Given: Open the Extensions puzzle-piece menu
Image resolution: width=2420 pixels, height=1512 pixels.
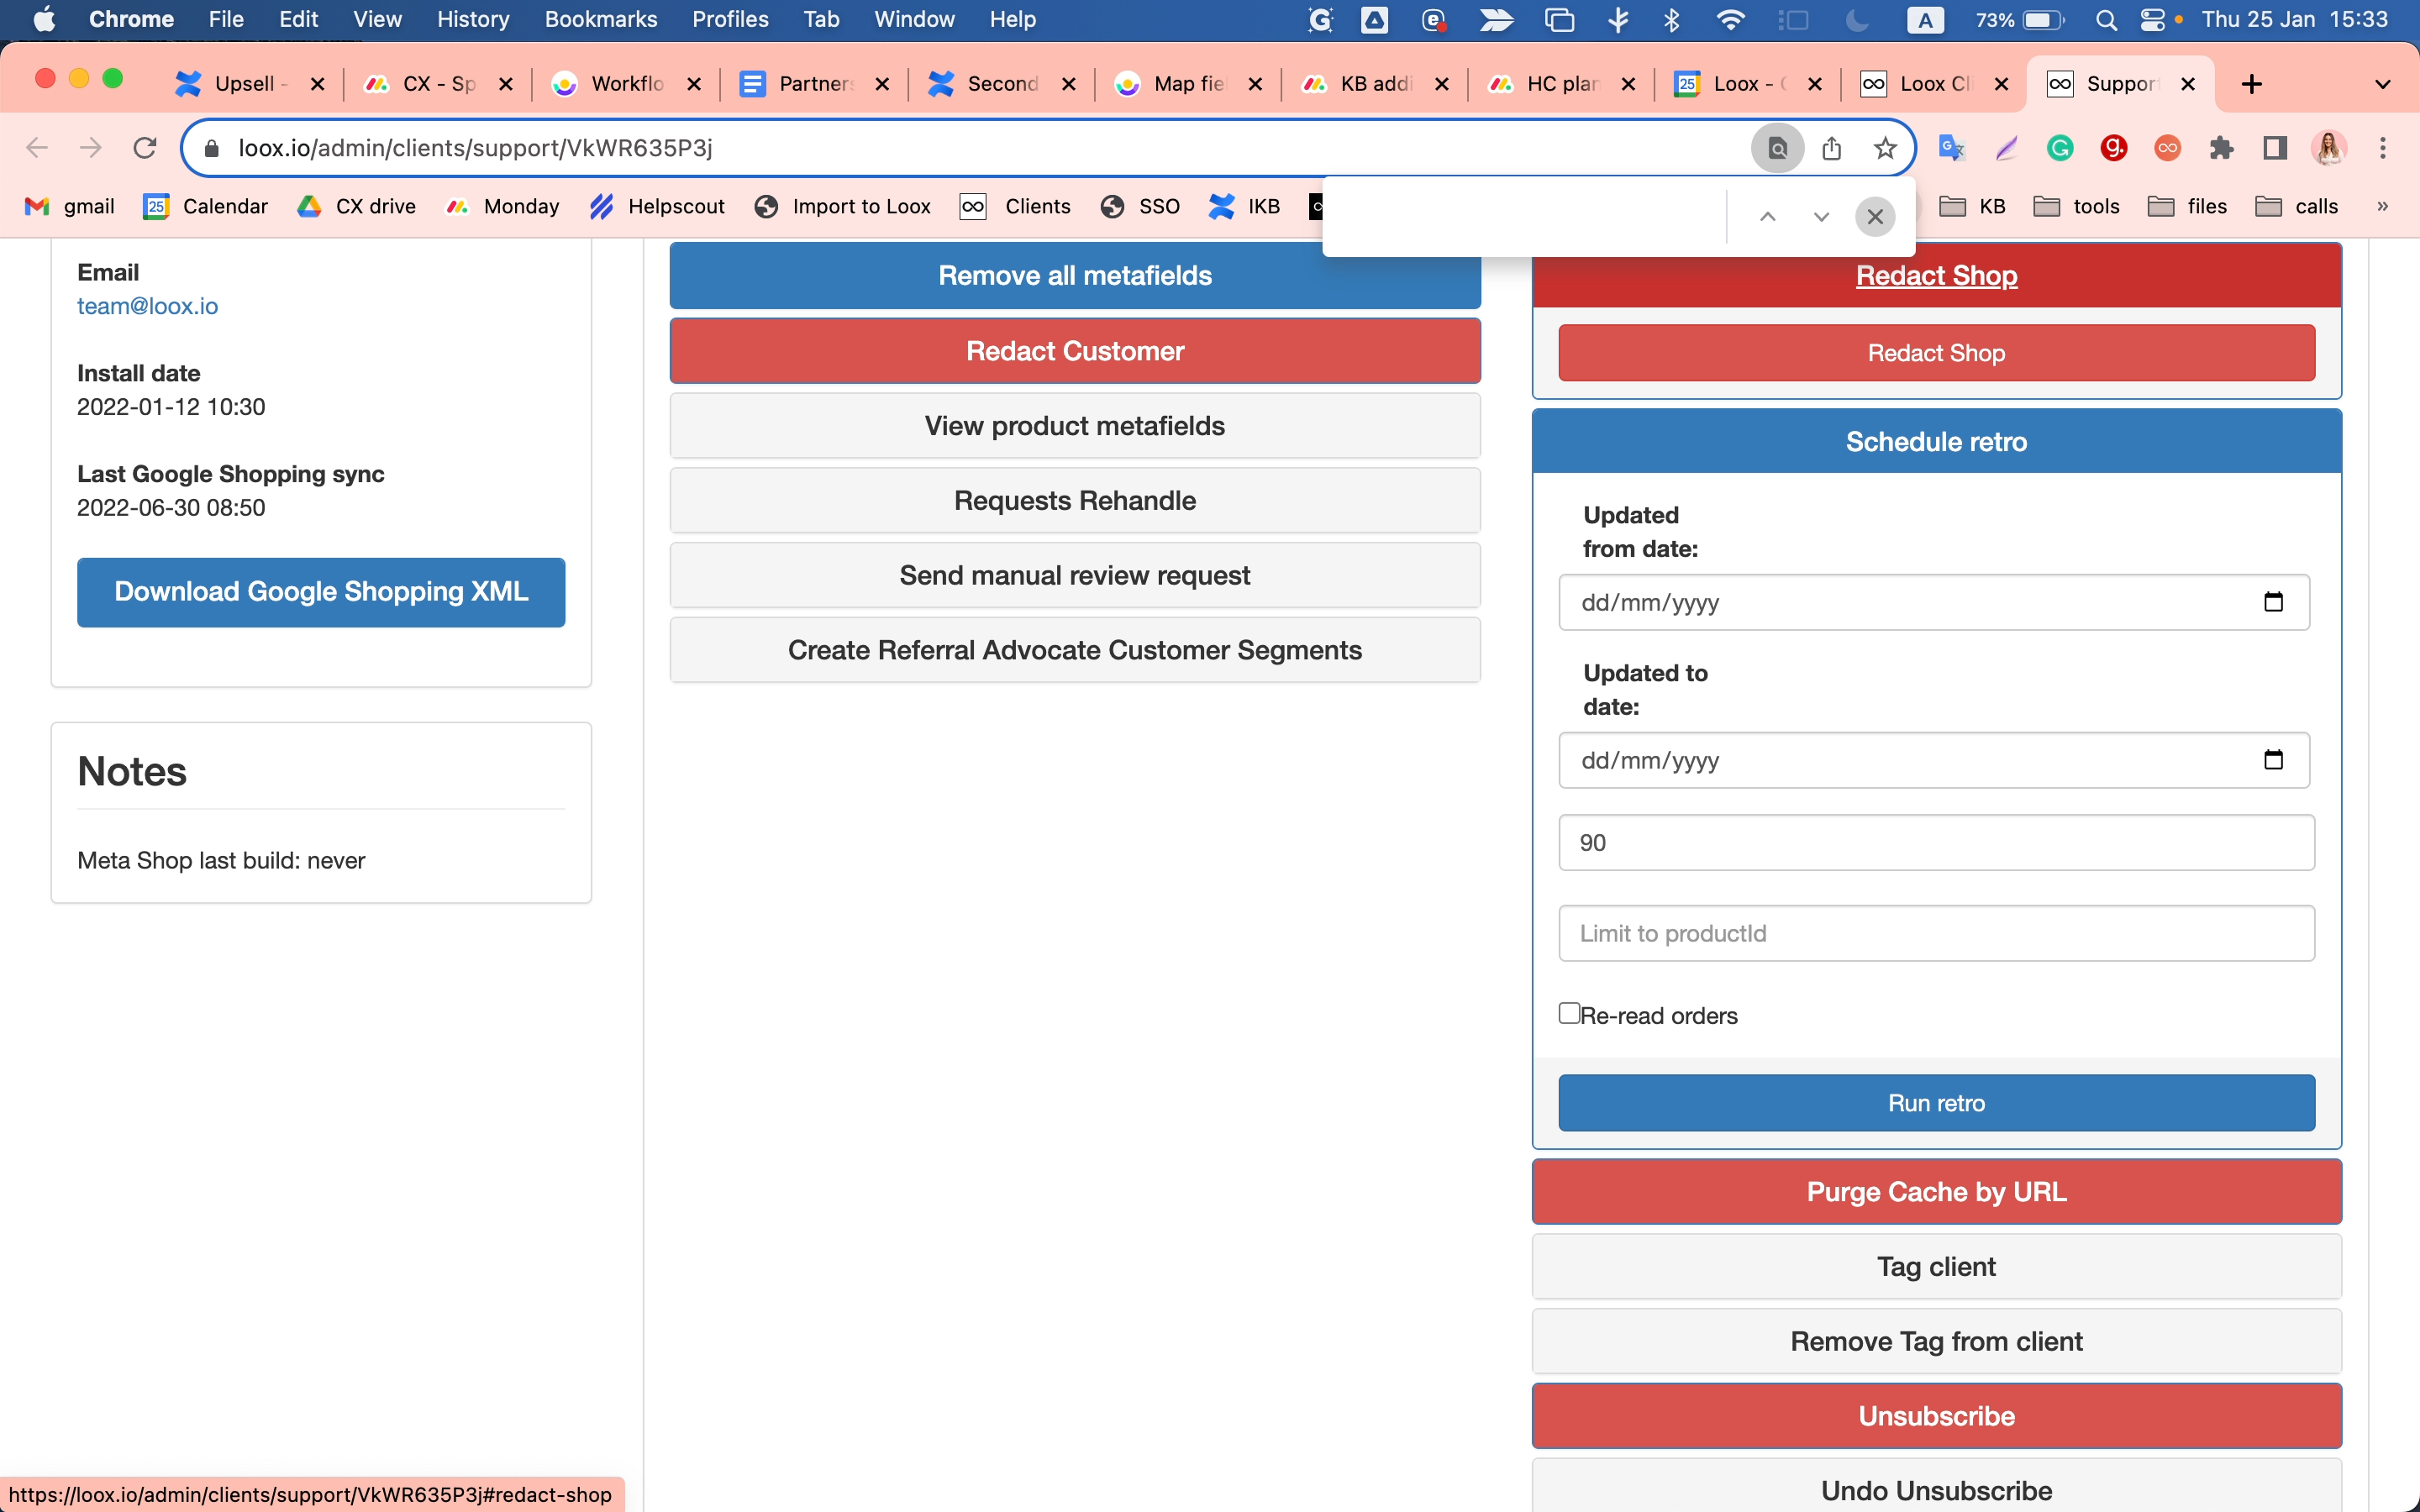Looking at the screenshot, I should pos(2222,148).
